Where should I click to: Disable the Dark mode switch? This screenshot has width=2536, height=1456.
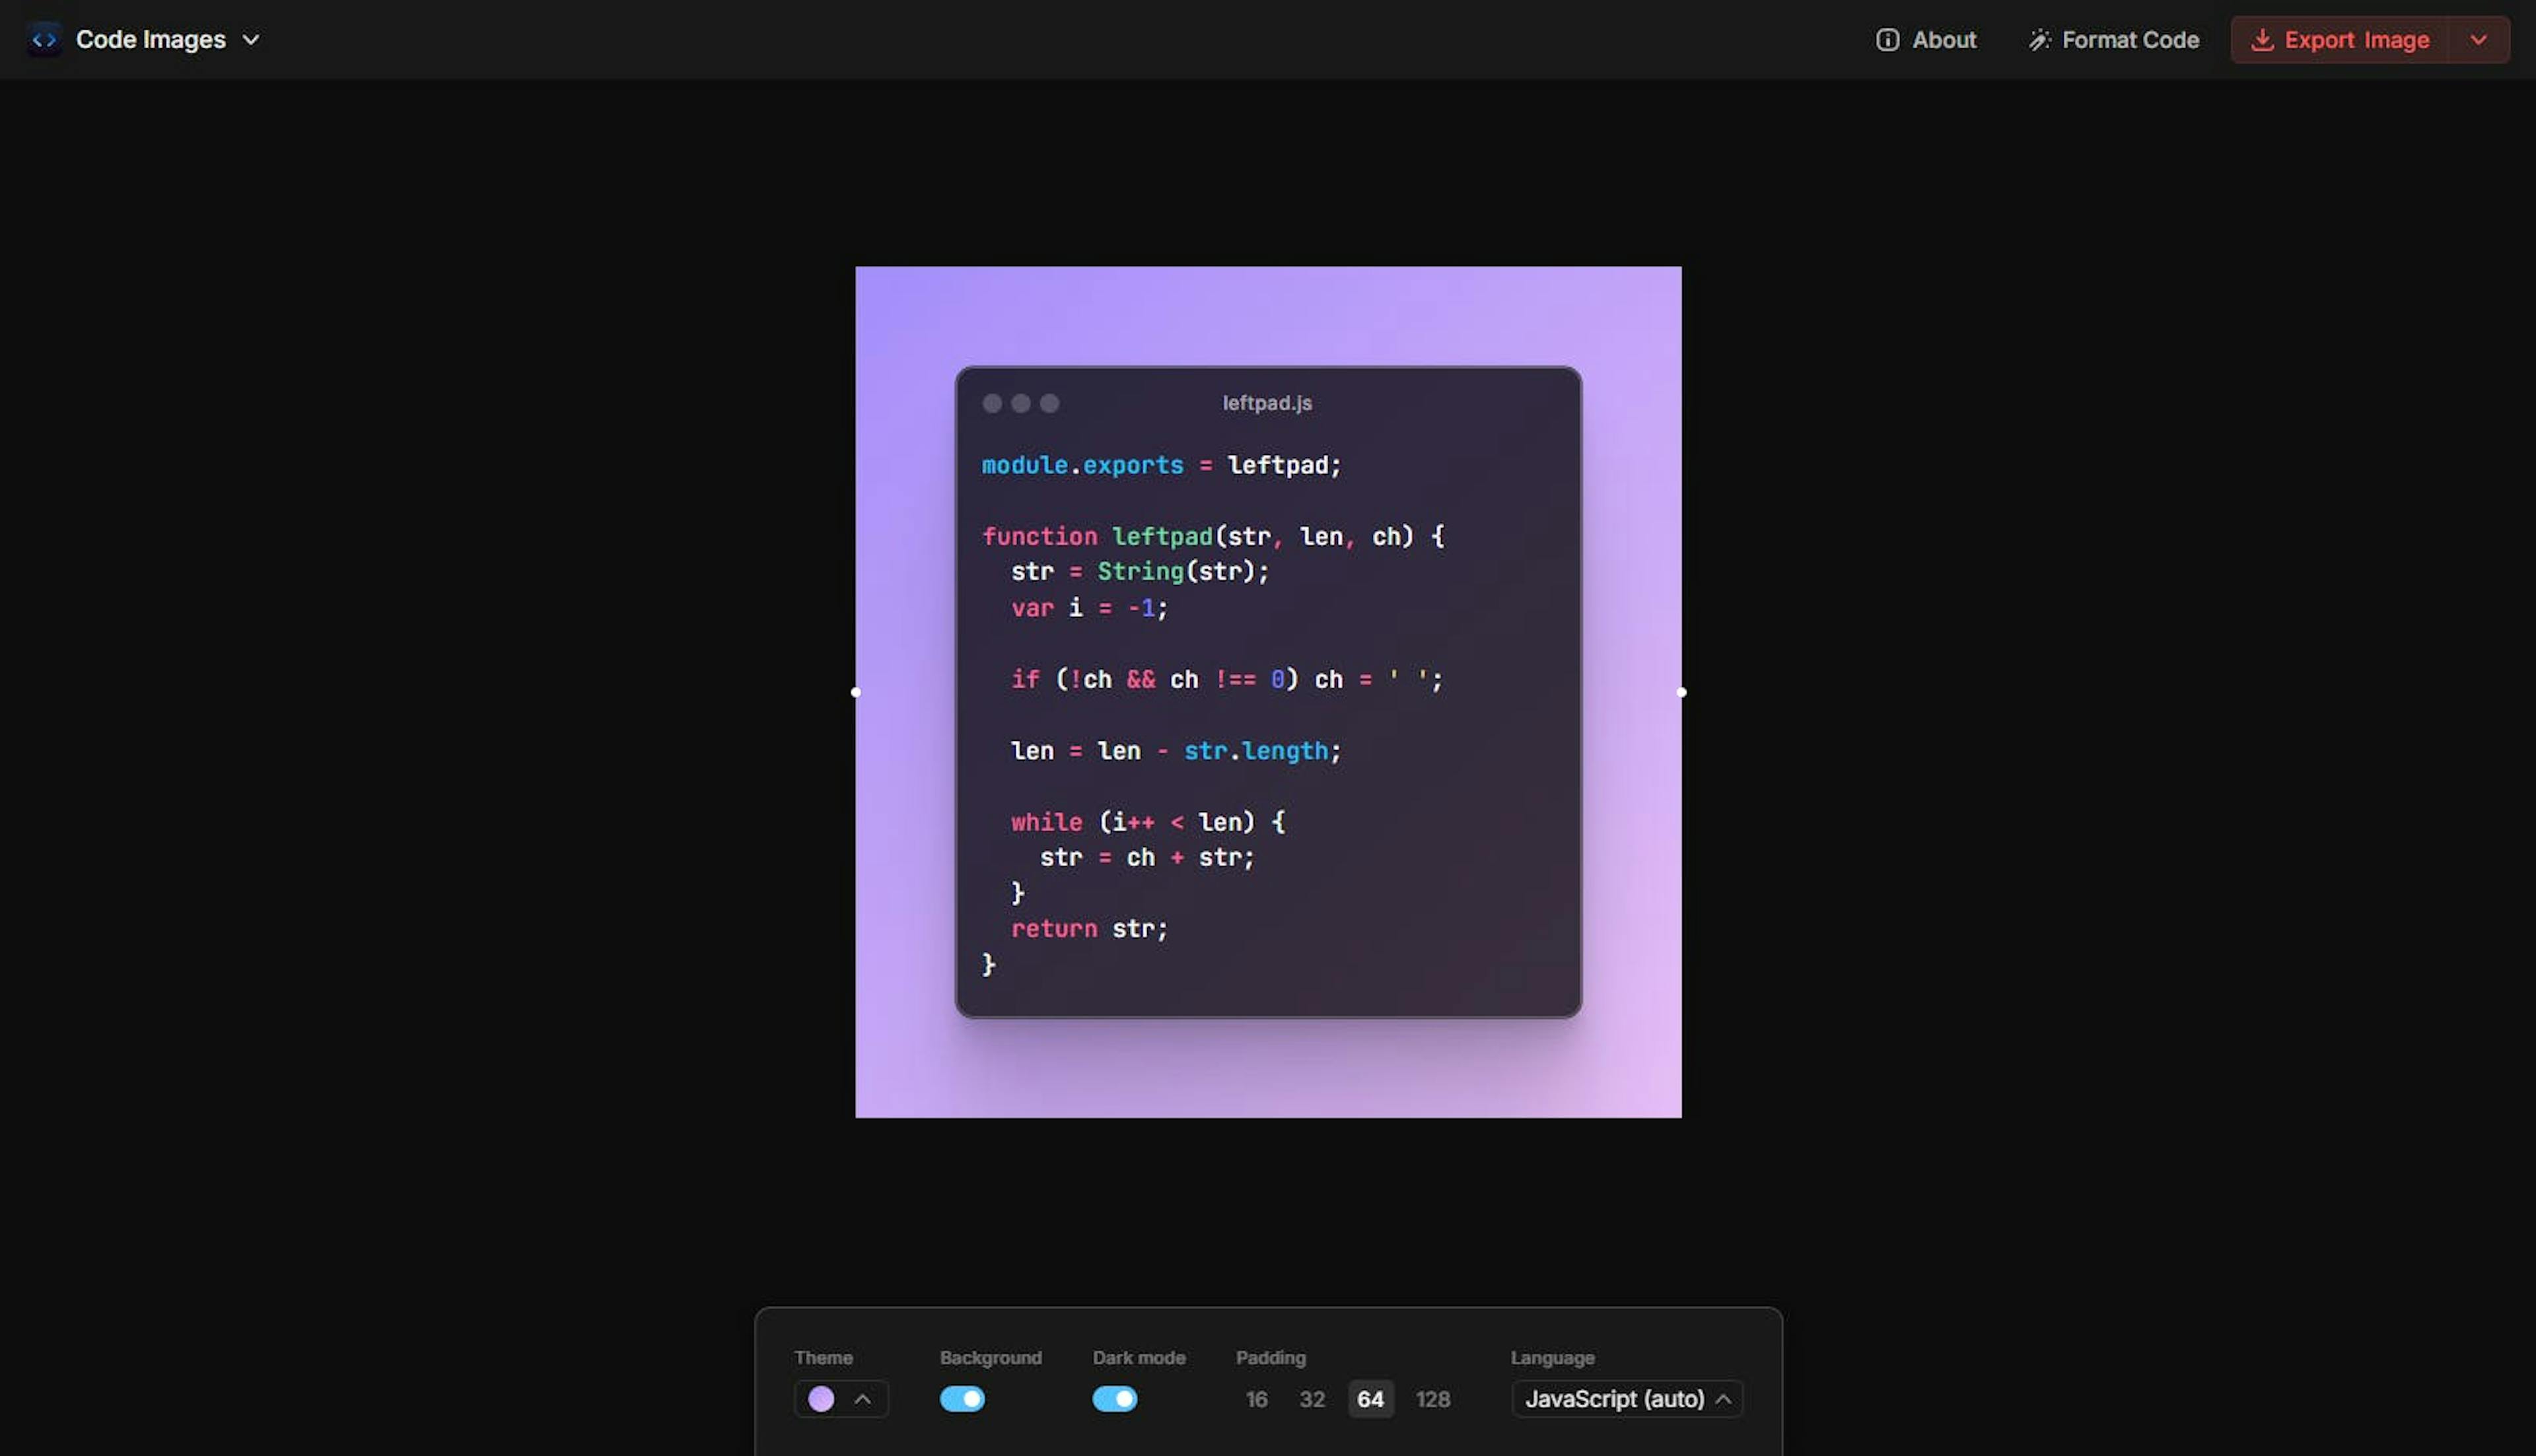pos(1114,1399)
